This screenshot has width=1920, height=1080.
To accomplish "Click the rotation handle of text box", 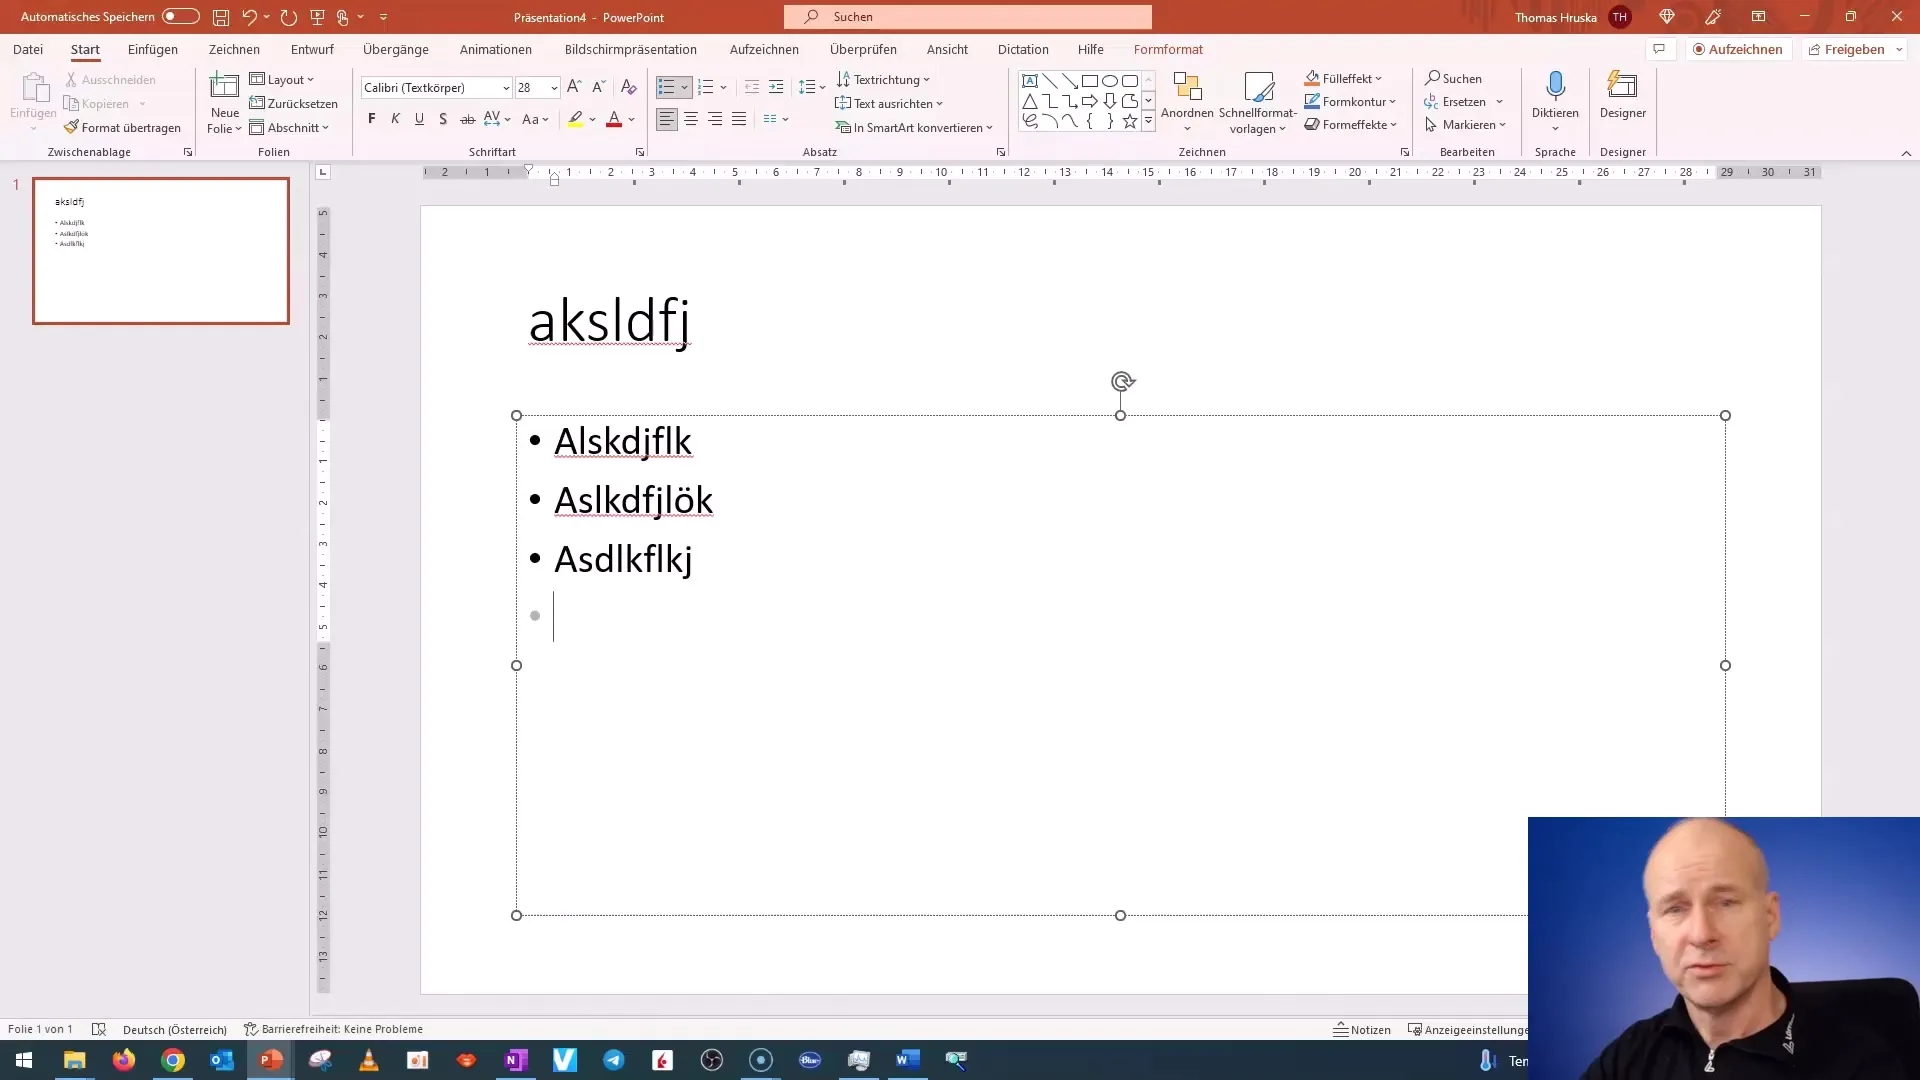I will coord(1122,381).
